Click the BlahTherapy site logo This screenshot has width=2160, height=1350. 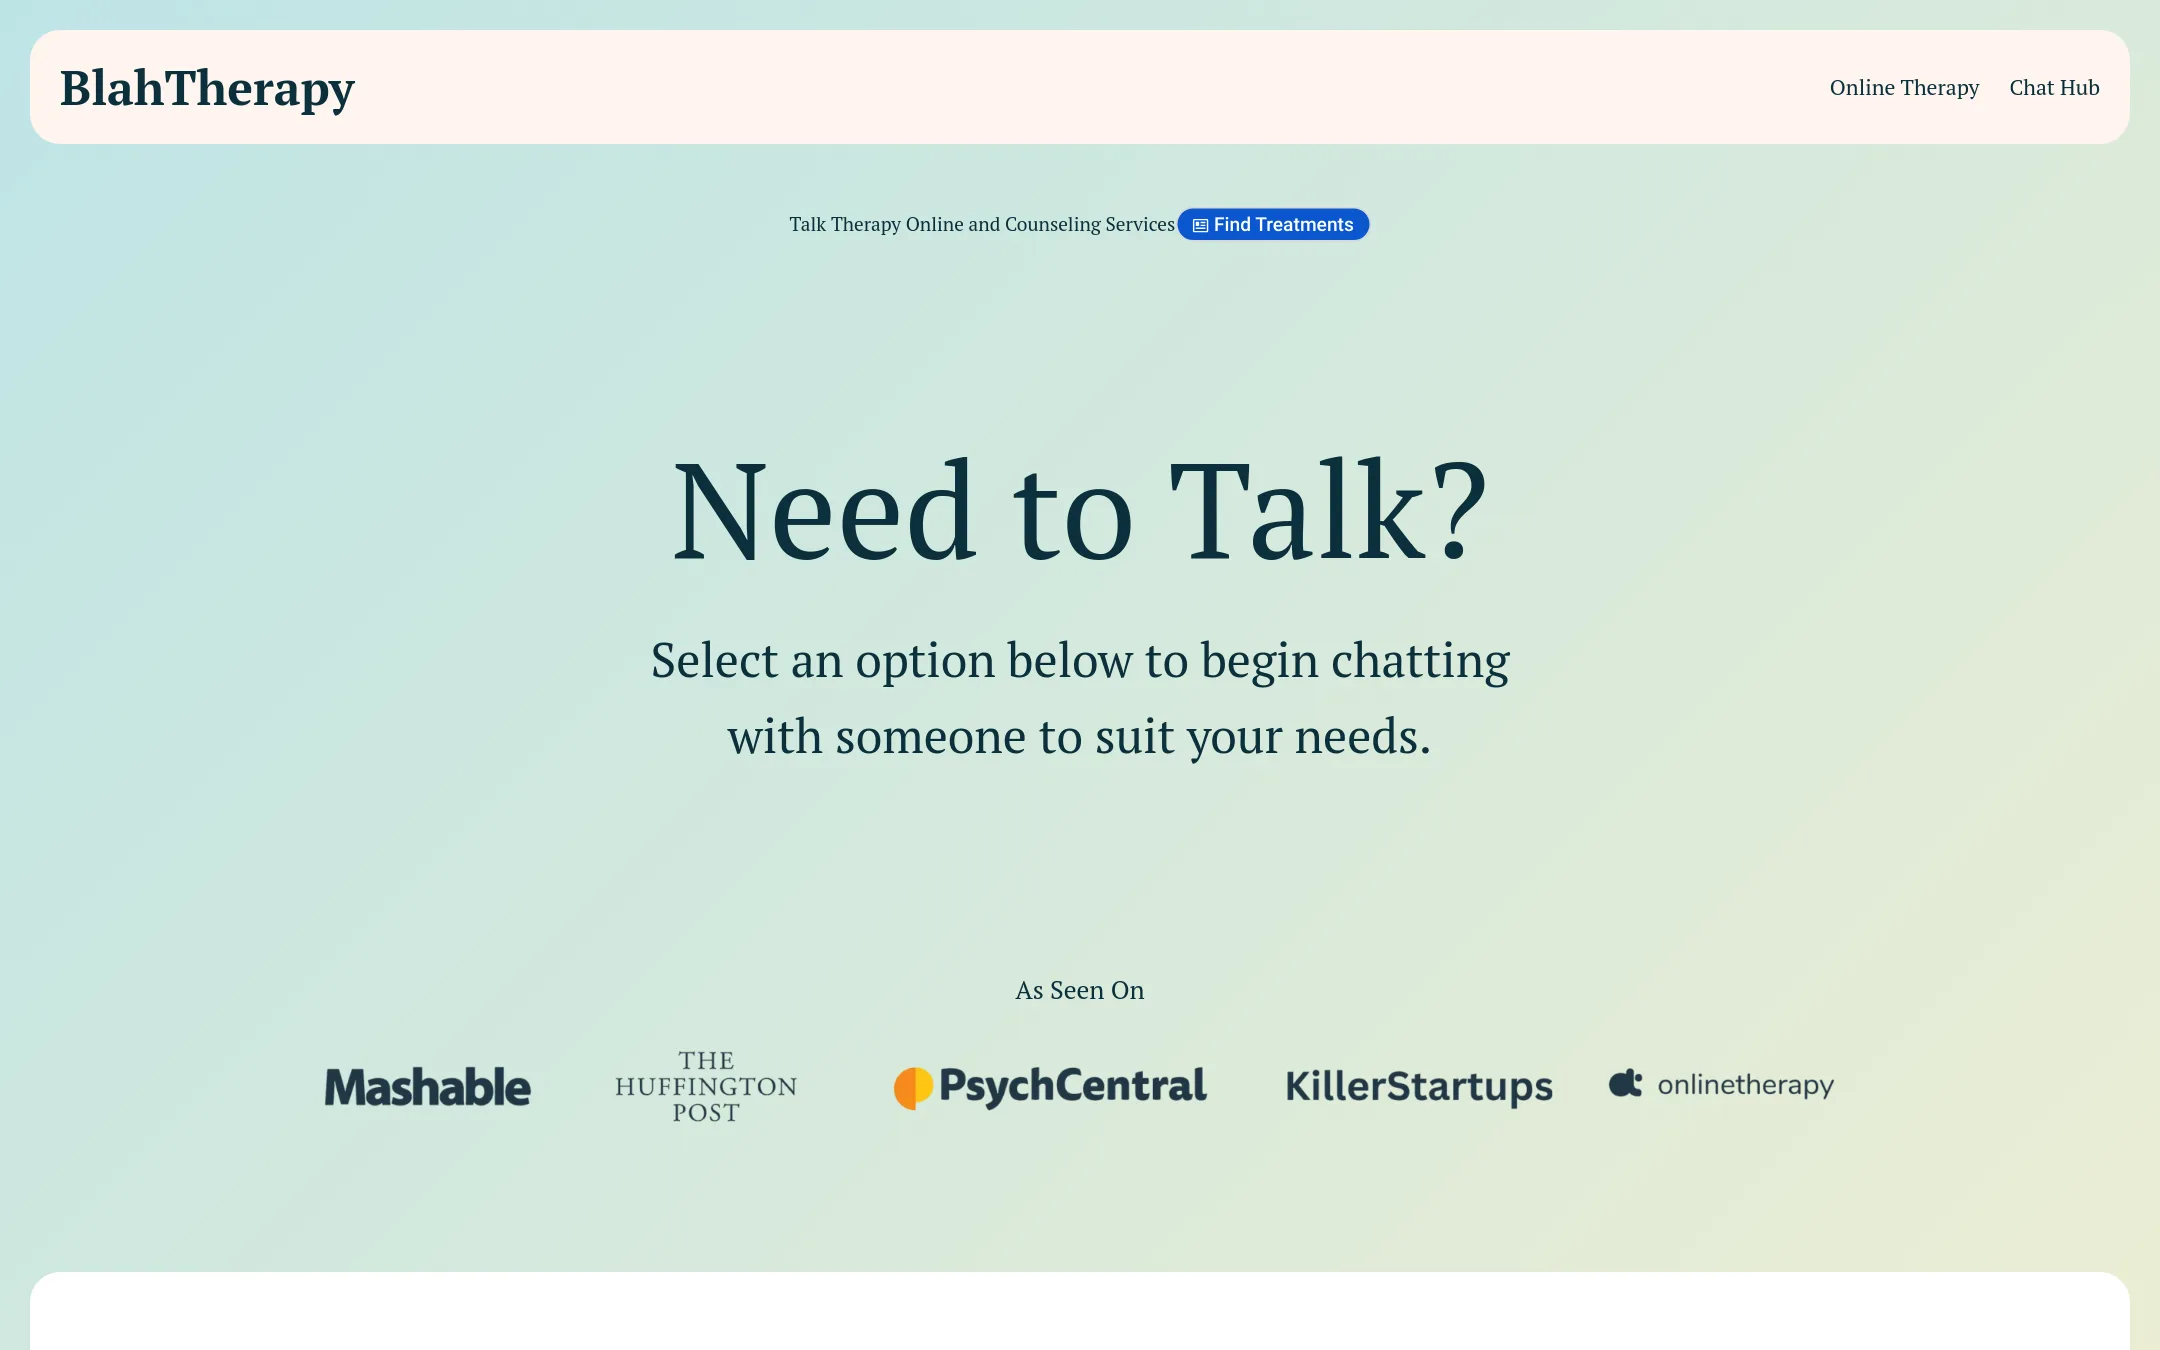(207, 88)
